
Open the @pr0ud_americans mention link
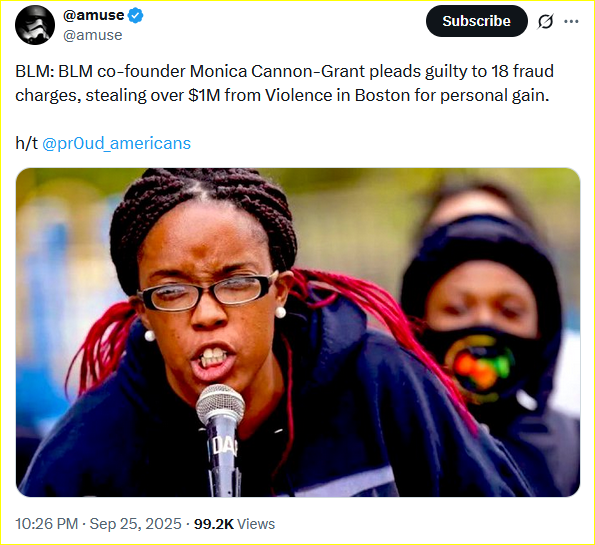(116, 143)
